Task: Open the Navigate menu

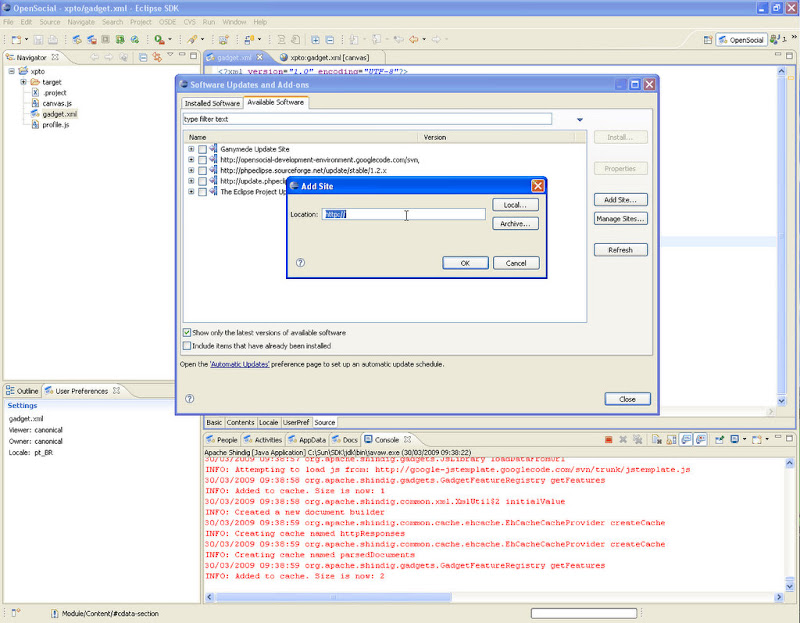Action: [80, 21]
